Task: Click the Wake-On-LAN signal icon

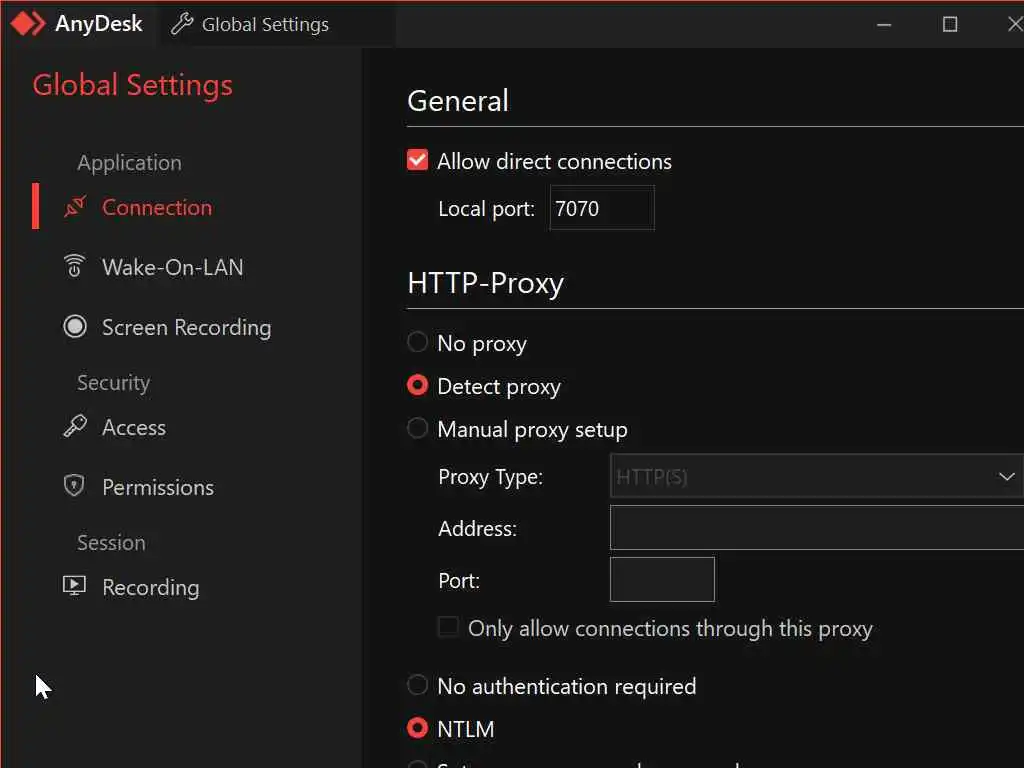Action: coord(75,267)
